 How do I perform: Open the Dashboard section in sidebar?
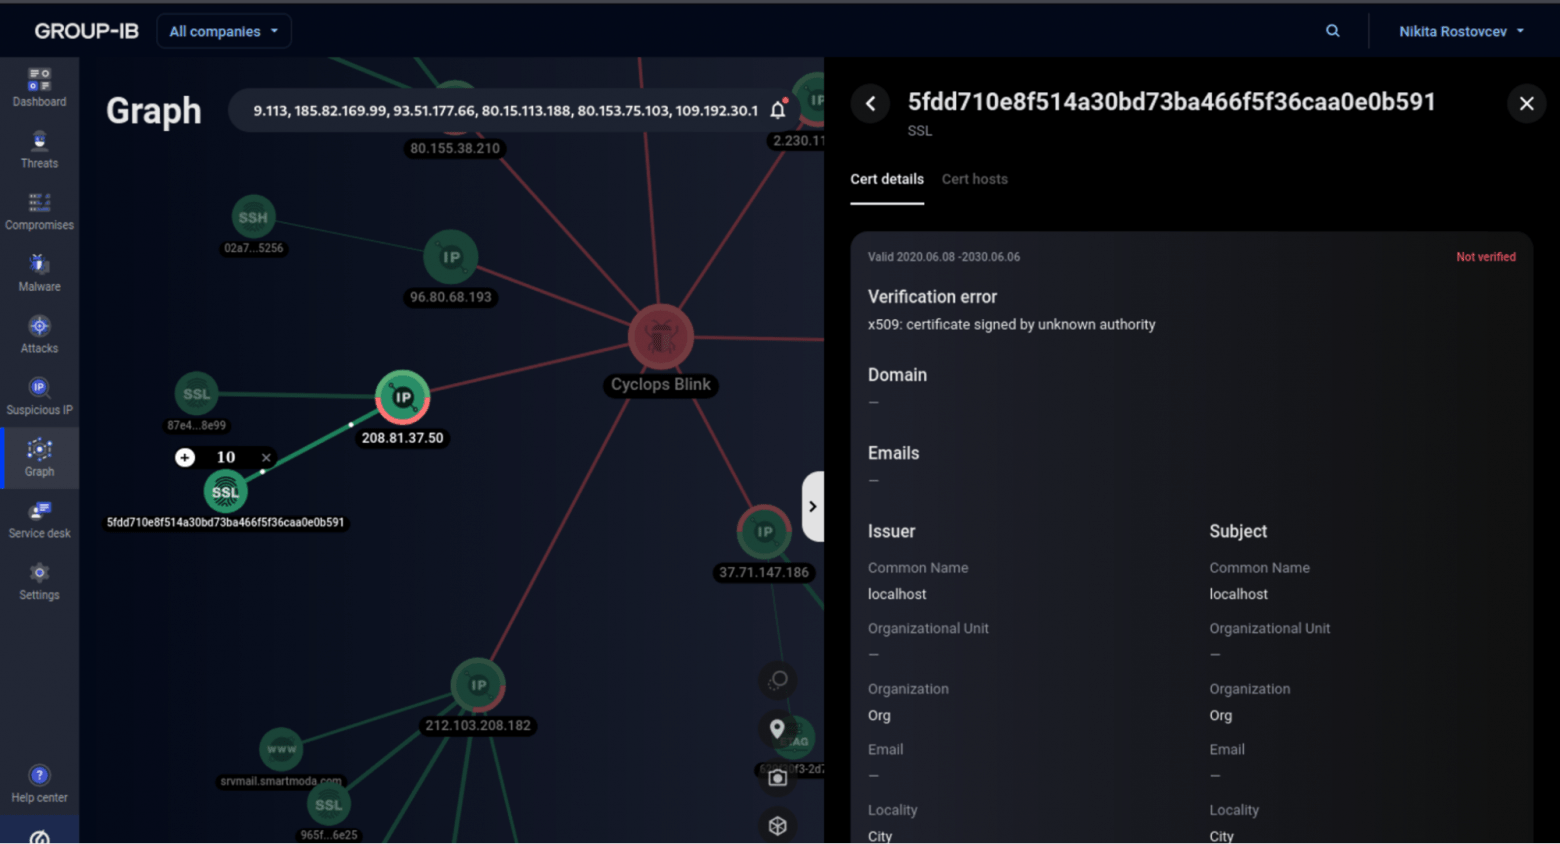coord(39,87)
